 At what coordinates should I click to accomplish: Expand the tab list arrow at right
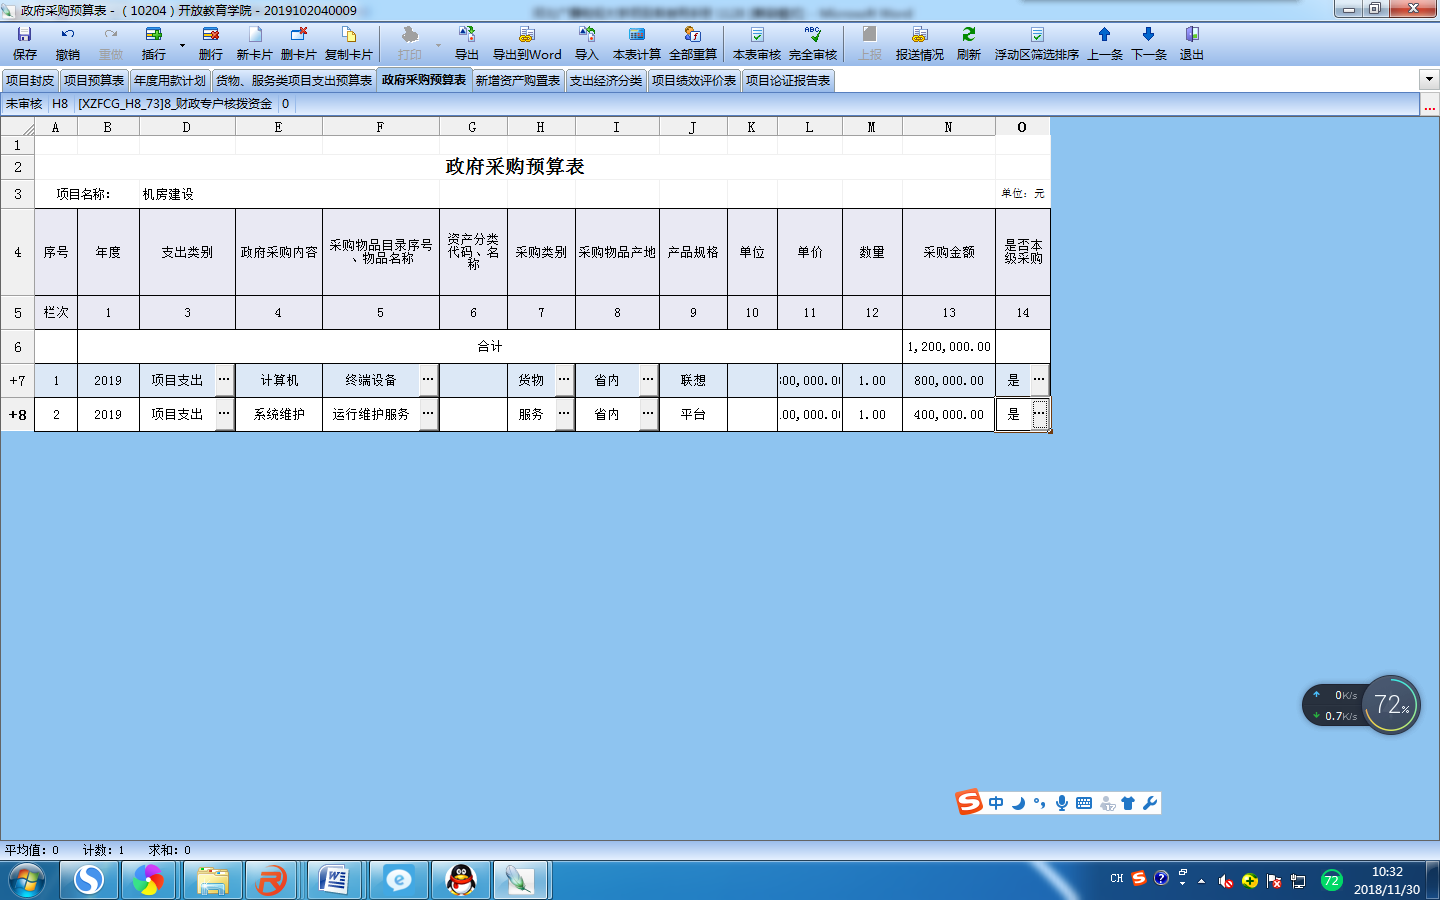point(1428,80)
